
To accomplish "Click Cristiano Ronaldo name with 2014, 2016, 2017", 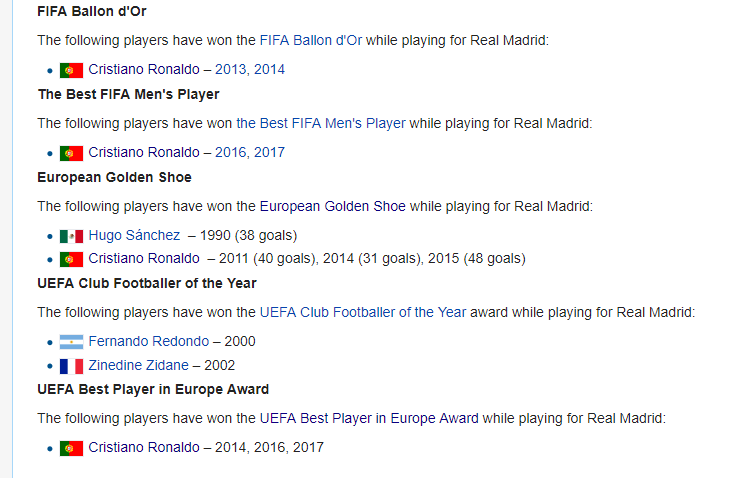I will pos(144,448).
